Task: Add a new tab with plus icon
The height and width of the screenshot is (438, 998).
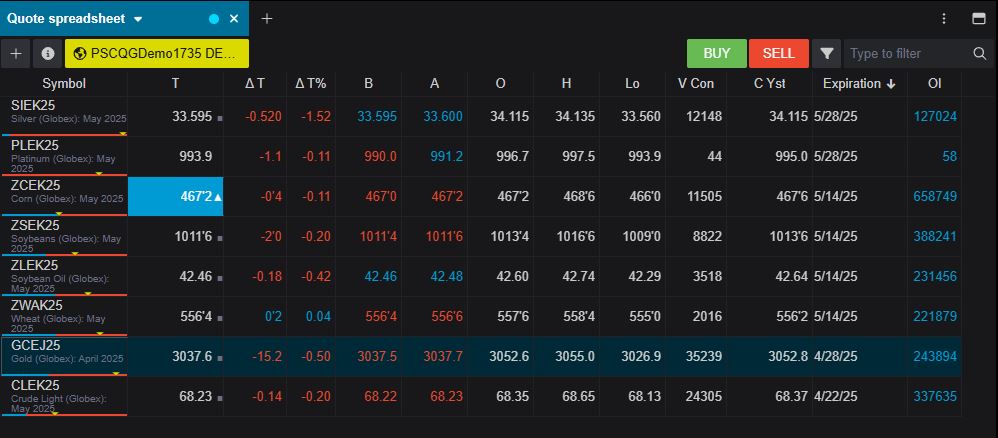Action: click(x=266, y=18)
